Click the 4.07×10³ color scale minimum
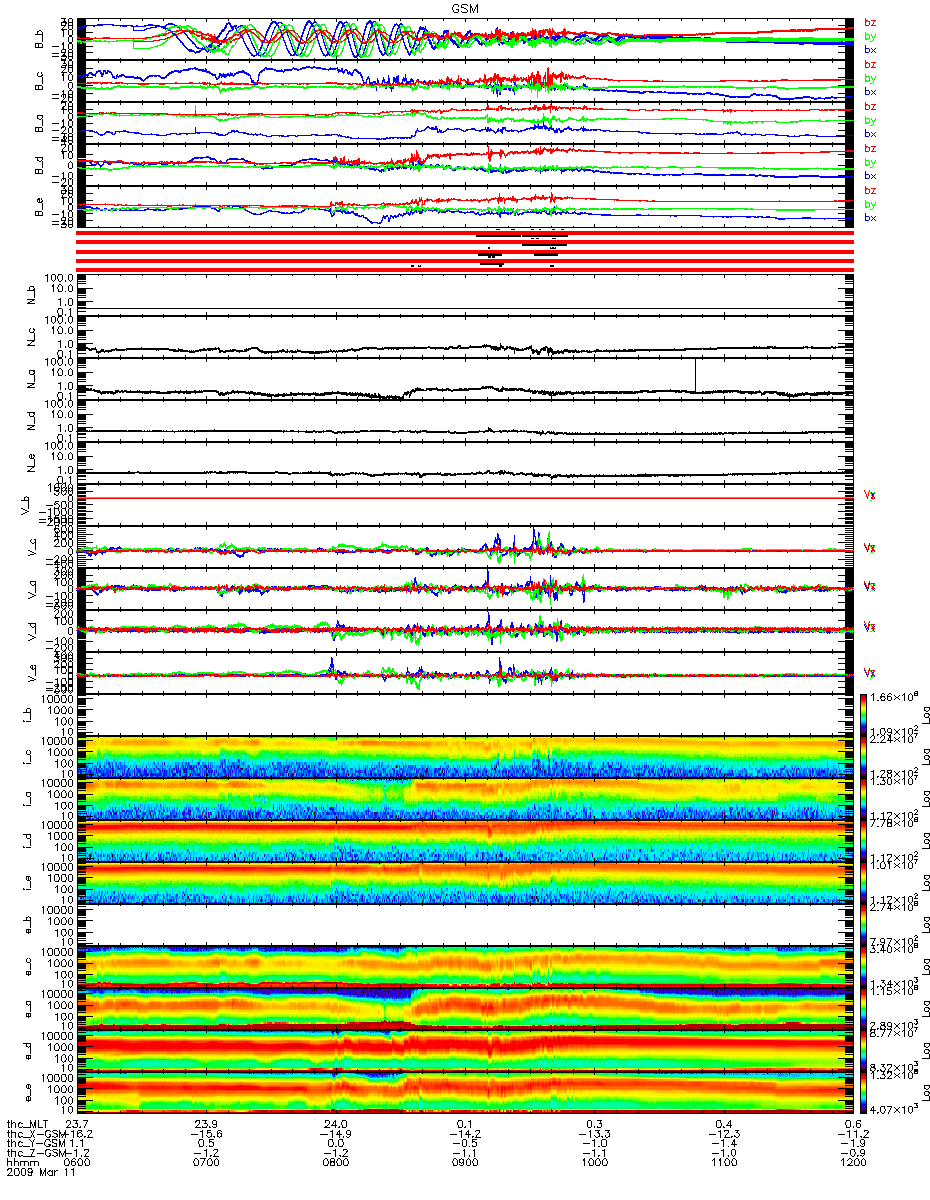The image size is (930, 1200). [x=892, y=1110]
